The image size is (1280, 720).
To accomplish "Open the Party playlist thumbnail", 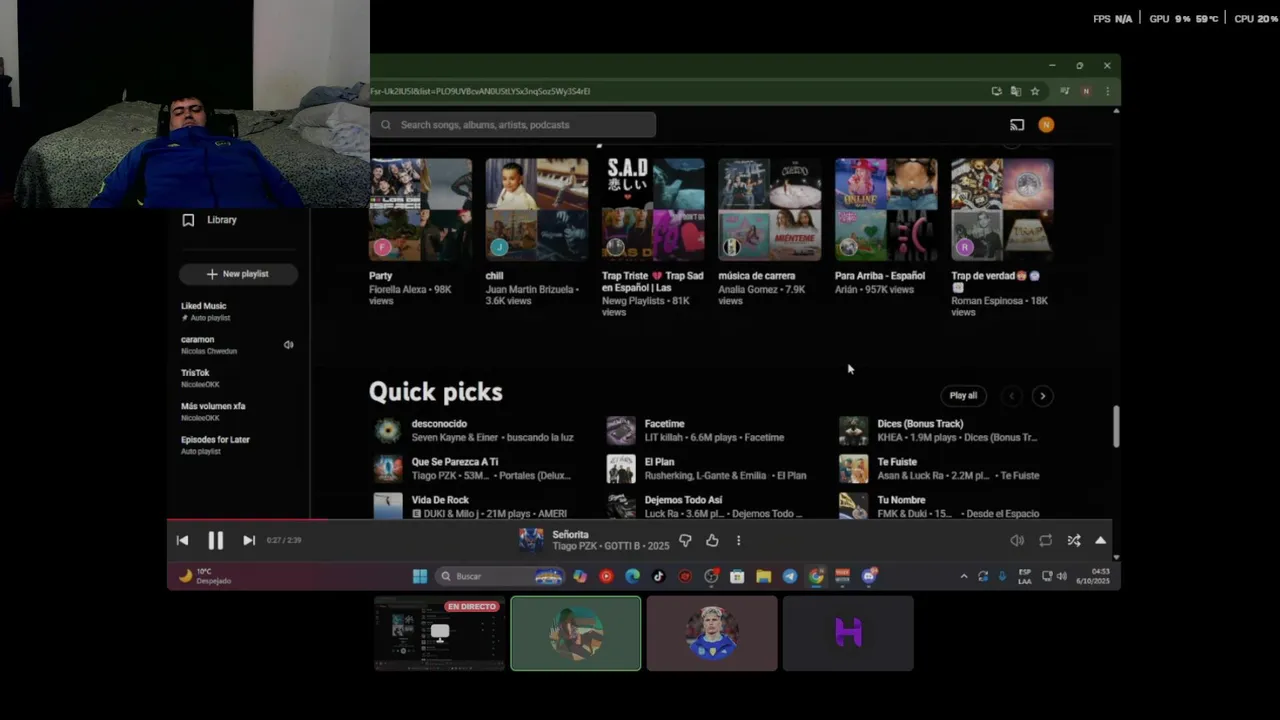I will pyautogui.click(x=420, y=210).
